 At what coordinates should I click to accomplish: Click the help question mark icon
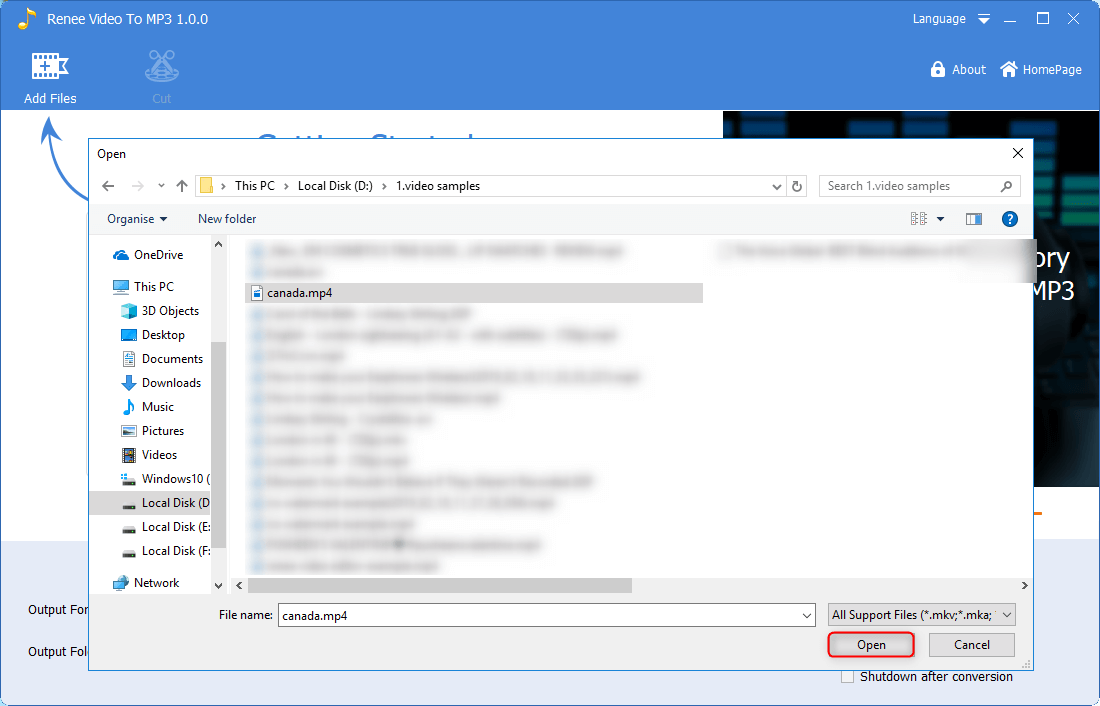[x=1009, y=219]
